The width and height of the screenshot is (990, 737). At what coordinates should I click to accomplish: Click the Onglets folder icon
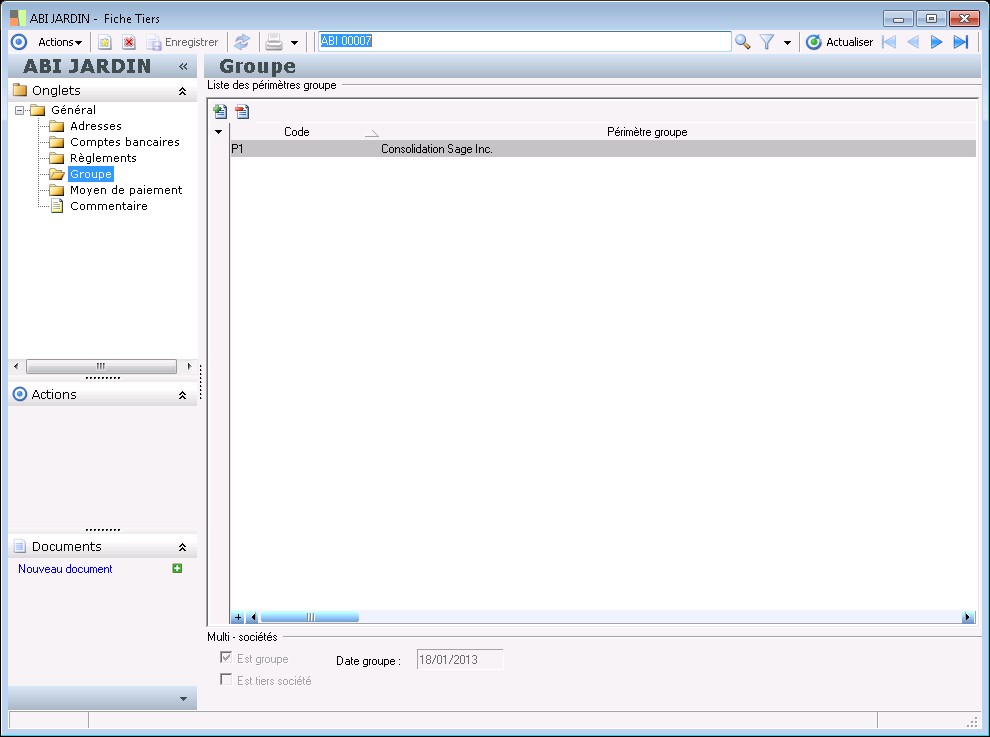[20, 90]
